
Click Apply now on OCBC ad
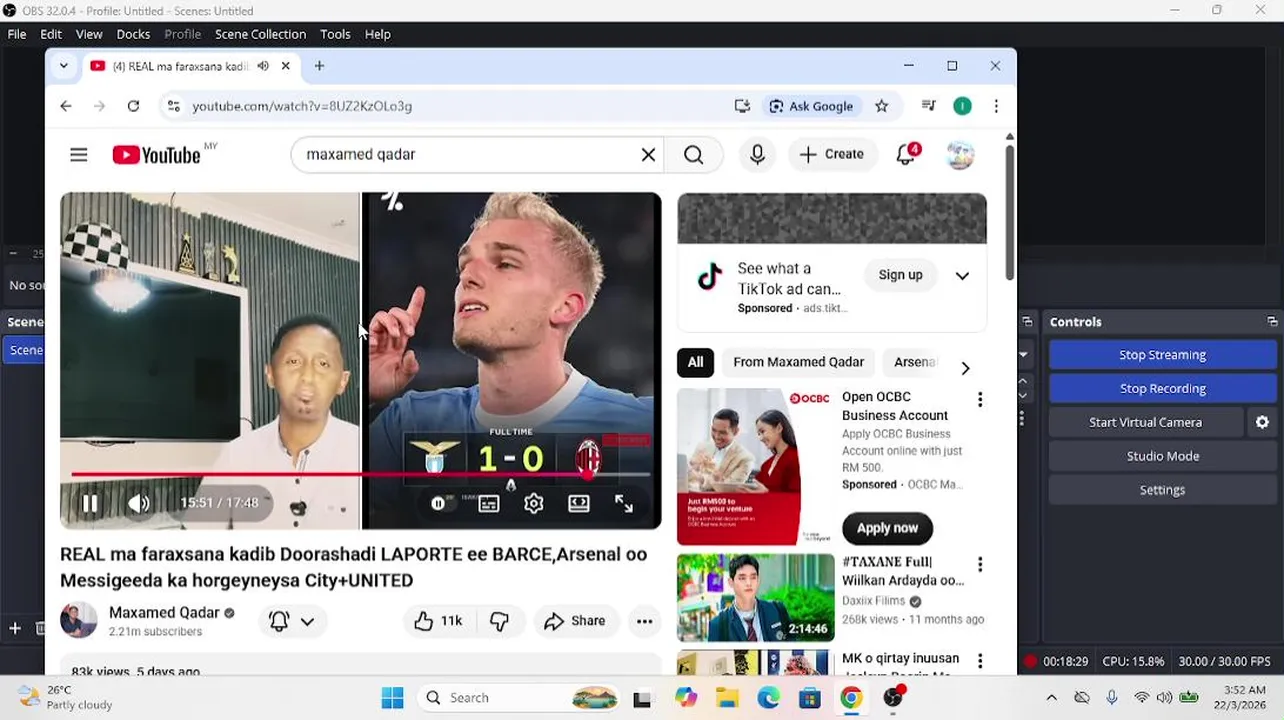coord(887,528)
